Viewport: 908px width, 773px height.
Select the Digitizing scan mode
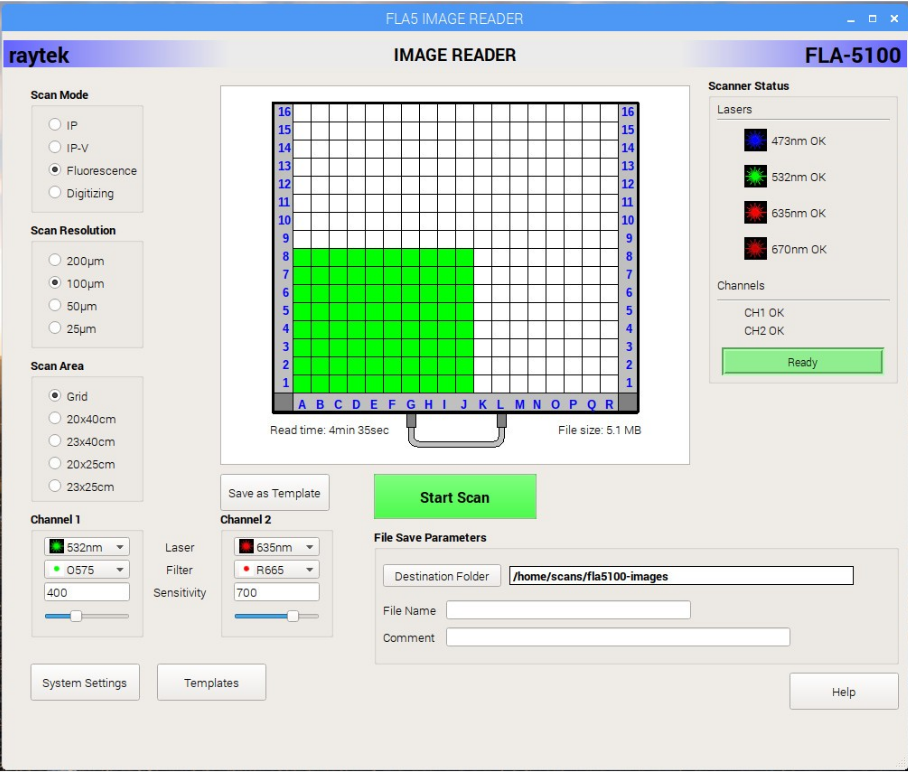click(x=56, y=193)
